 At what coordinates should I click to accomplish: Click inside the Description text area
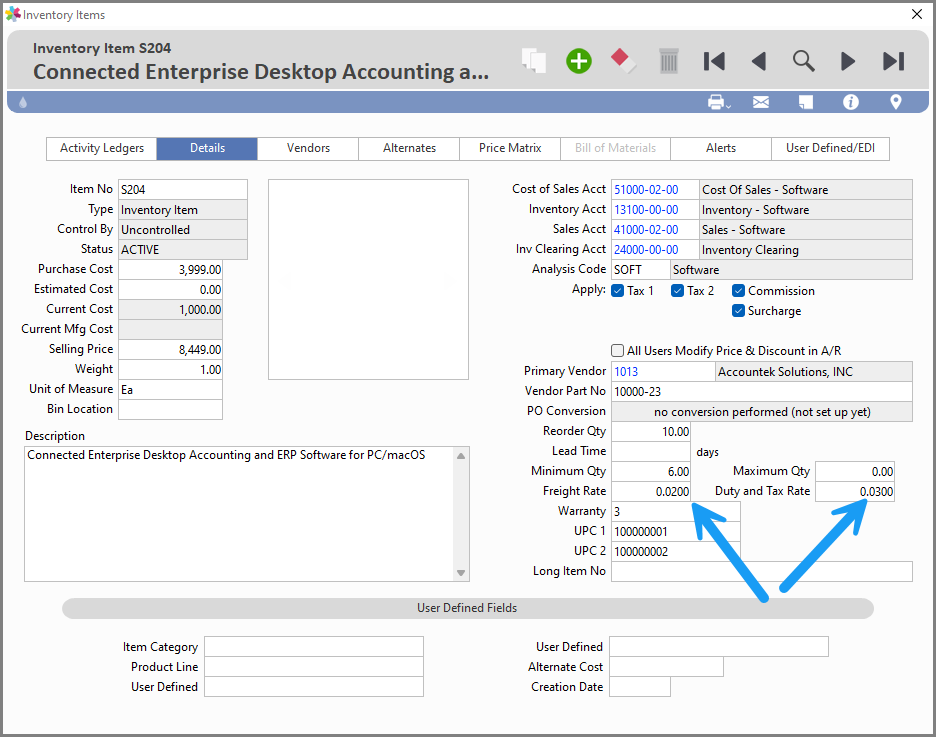[x=239, y=514]
